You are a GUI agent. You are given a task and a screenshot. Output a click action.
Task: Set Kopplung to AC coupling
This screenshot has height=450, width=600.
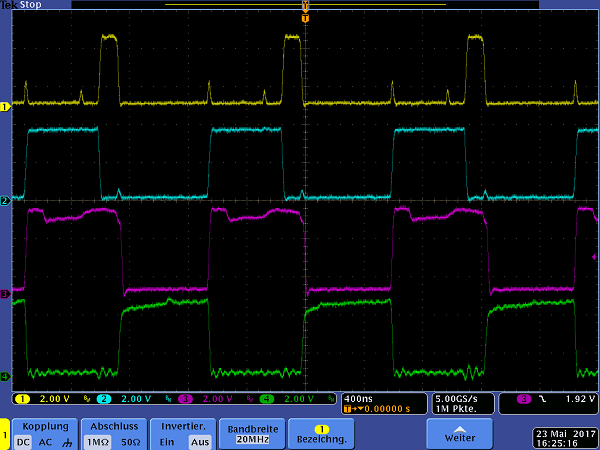click(x=46, y=441)
